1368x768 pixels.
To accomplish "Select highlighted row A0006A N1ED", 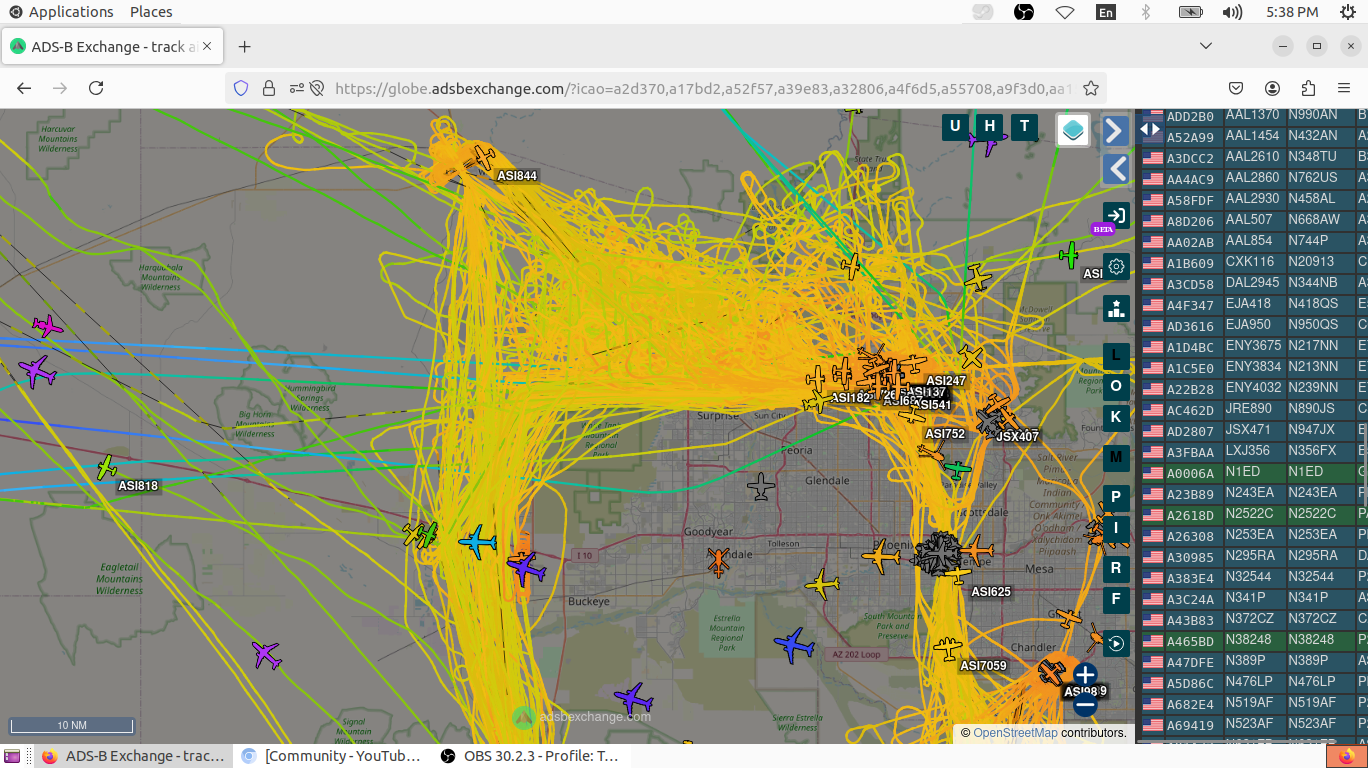I will tap(1252, 472).
